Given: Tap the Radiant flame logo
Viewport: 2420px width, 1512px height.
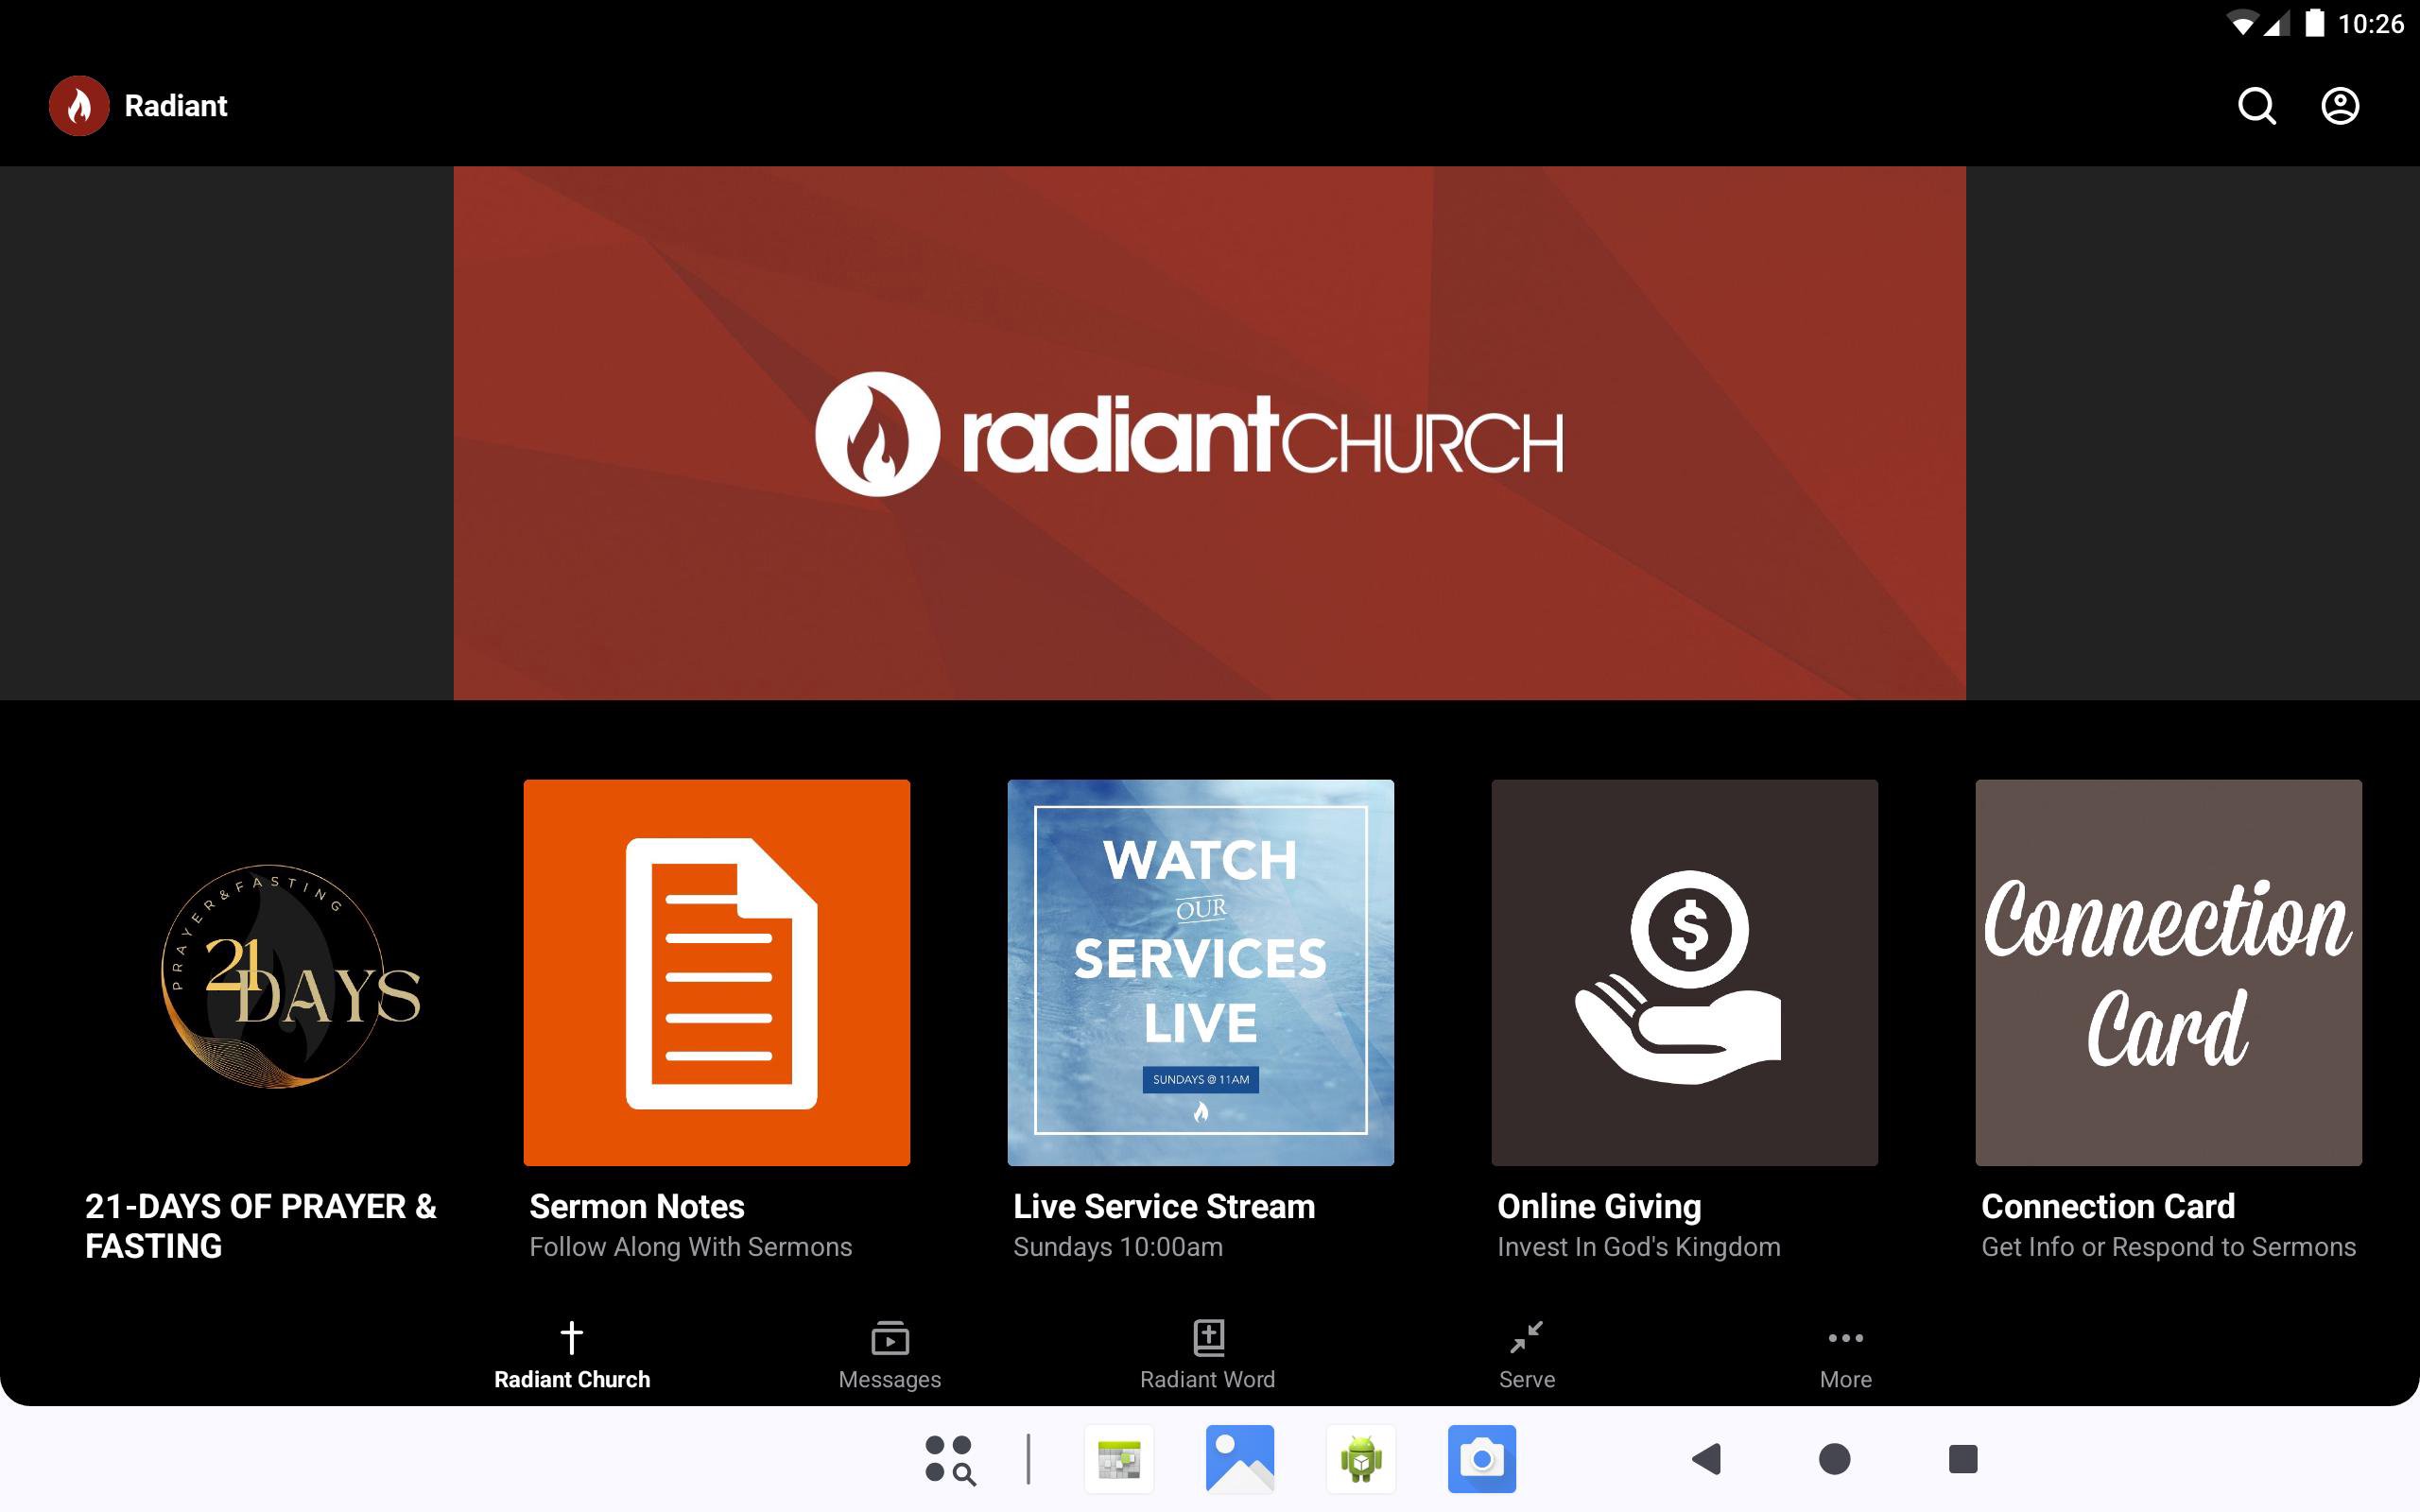Looking at the screenshot, I should click(79, 105).
